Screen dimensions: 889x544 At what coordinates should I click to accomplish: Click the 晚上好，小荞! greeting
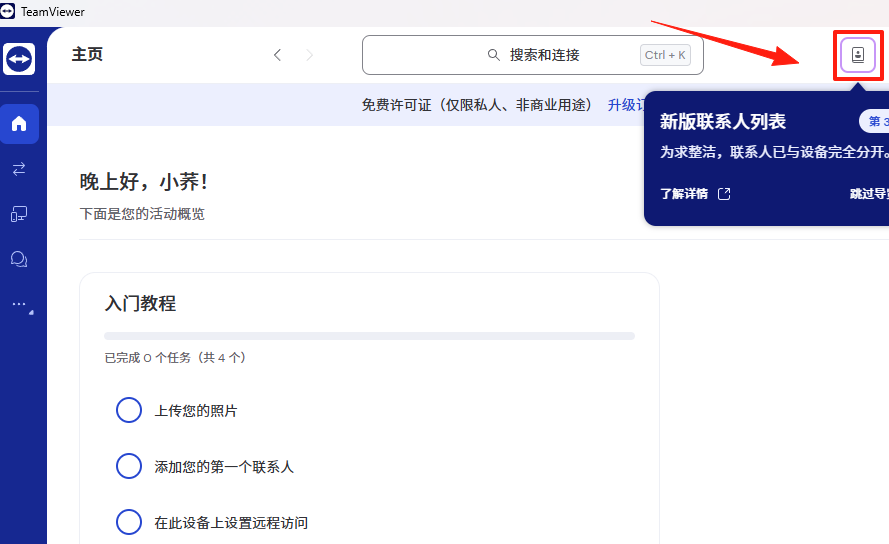click(x=144, y=182)
